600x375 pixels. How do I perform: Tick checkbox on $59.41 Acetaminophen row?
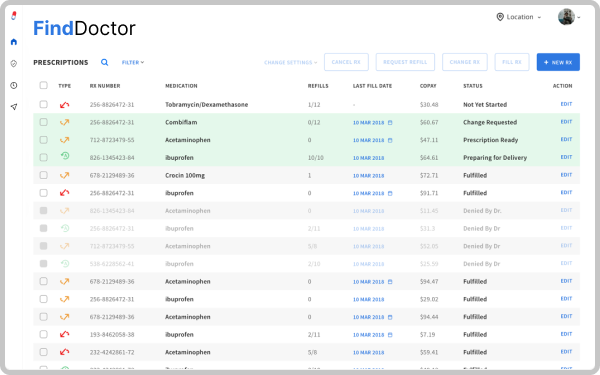[x=44, y=352]
